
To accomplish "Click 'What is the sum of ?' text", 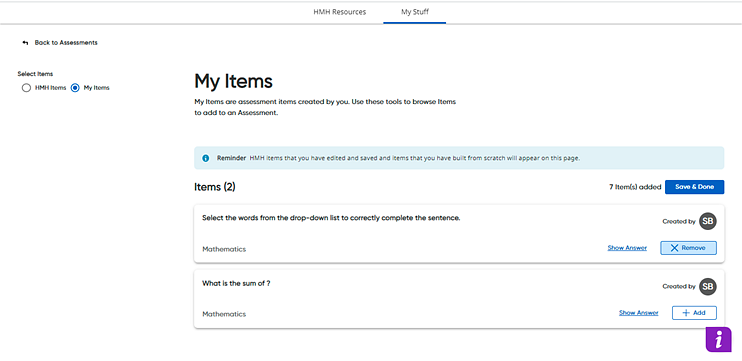I will tap(236, 283).
